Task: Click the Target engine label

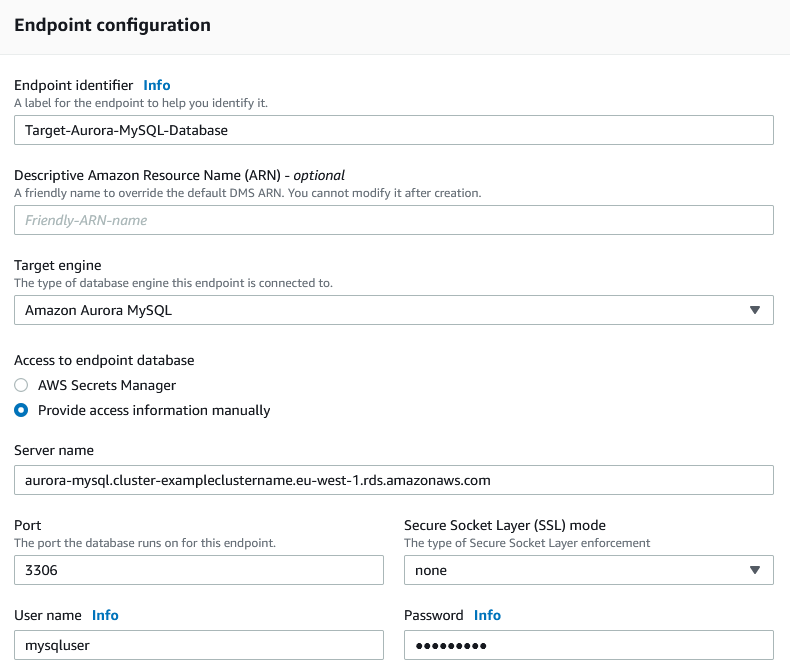Action: (x=57, y=265)
